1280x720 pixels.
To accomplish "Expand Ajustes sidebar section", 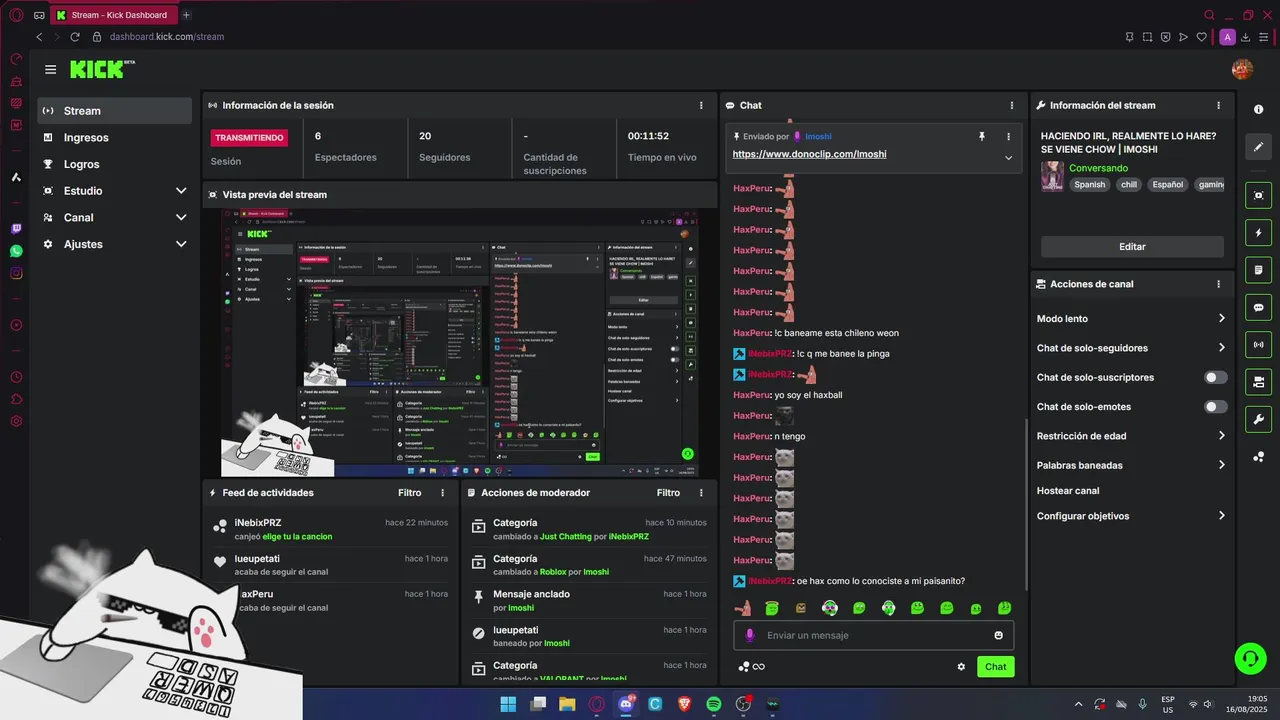I will (181, 244).
